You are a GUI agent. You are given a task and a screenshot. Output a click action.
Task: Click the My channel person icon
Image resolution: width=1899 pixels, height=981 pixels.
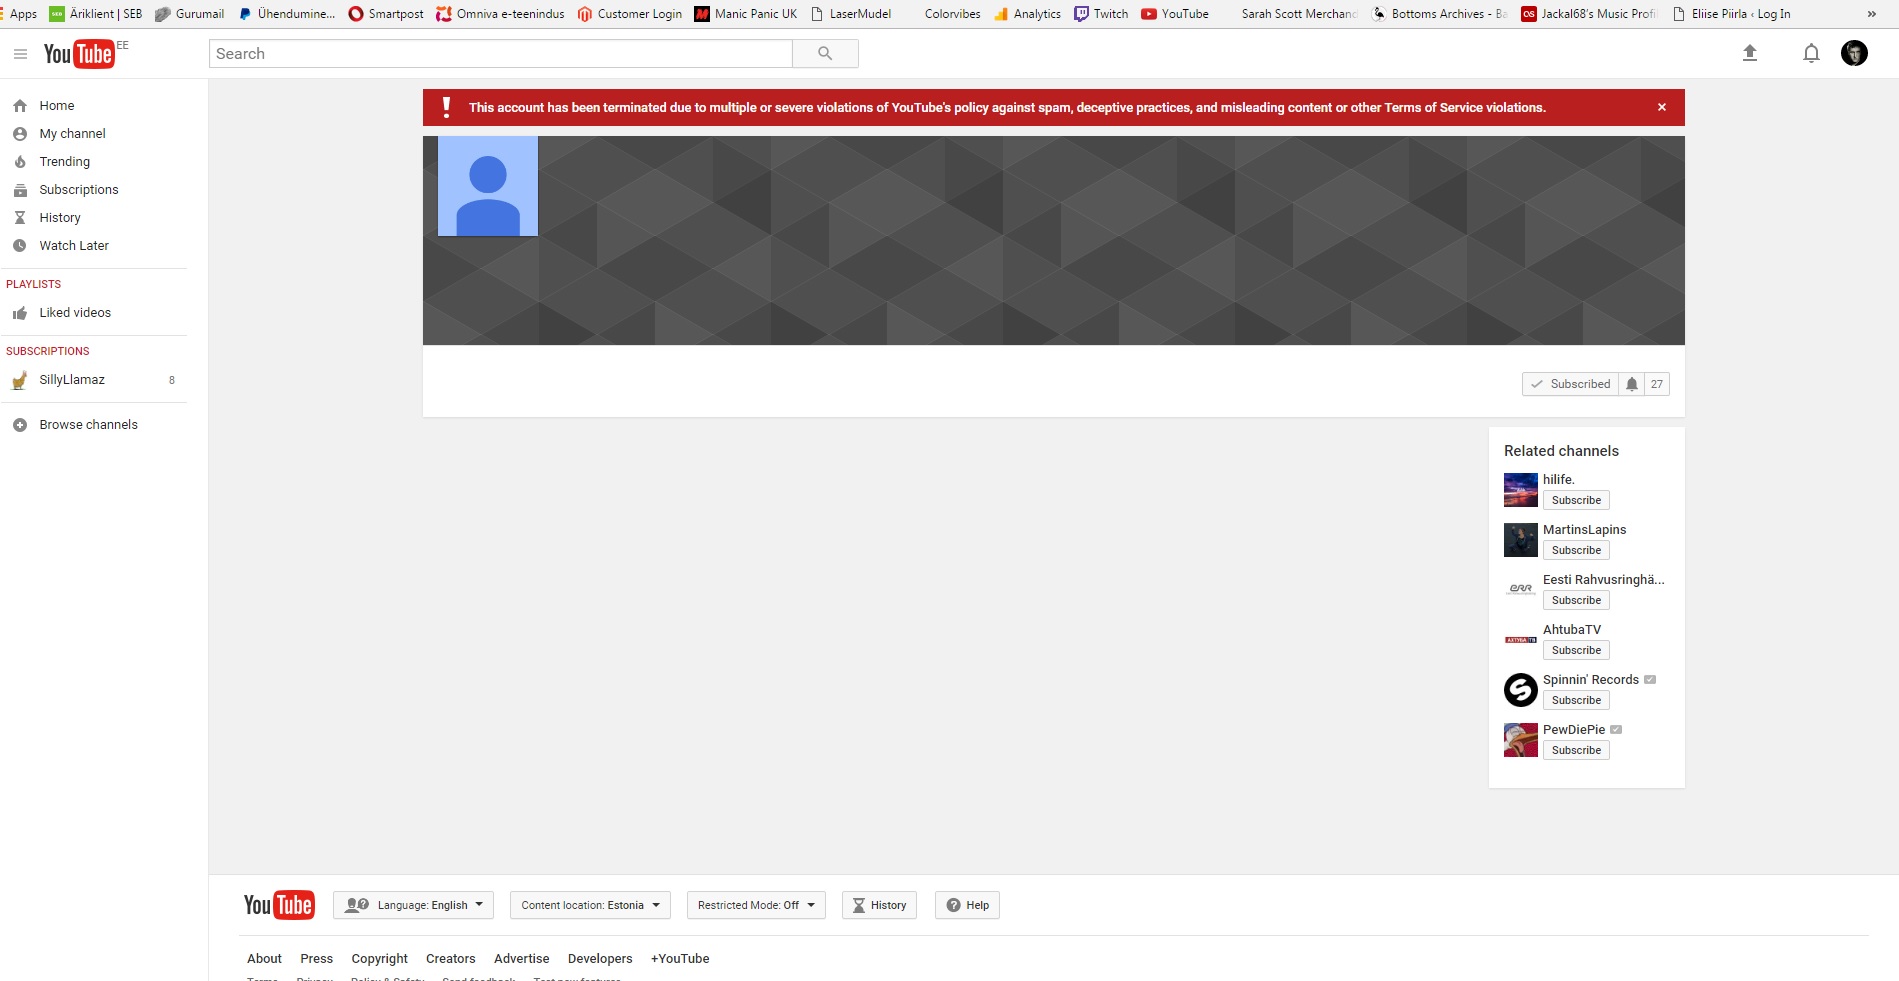point(20,134)
